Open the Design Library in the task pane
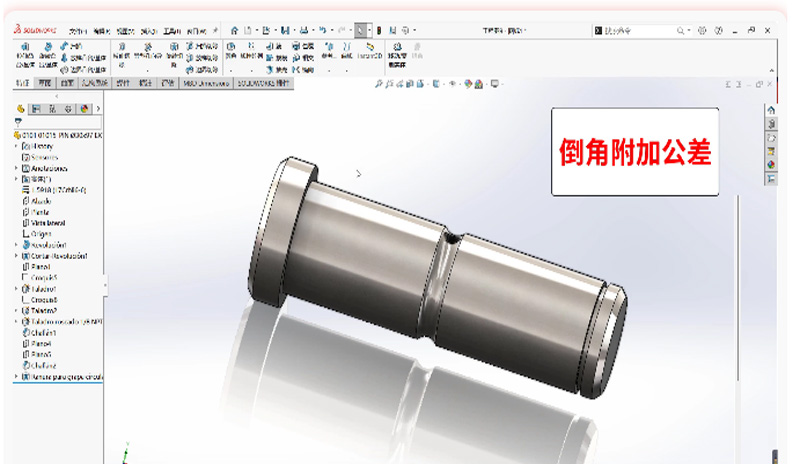This screenshot has width=800, height=464. (771, 124)
